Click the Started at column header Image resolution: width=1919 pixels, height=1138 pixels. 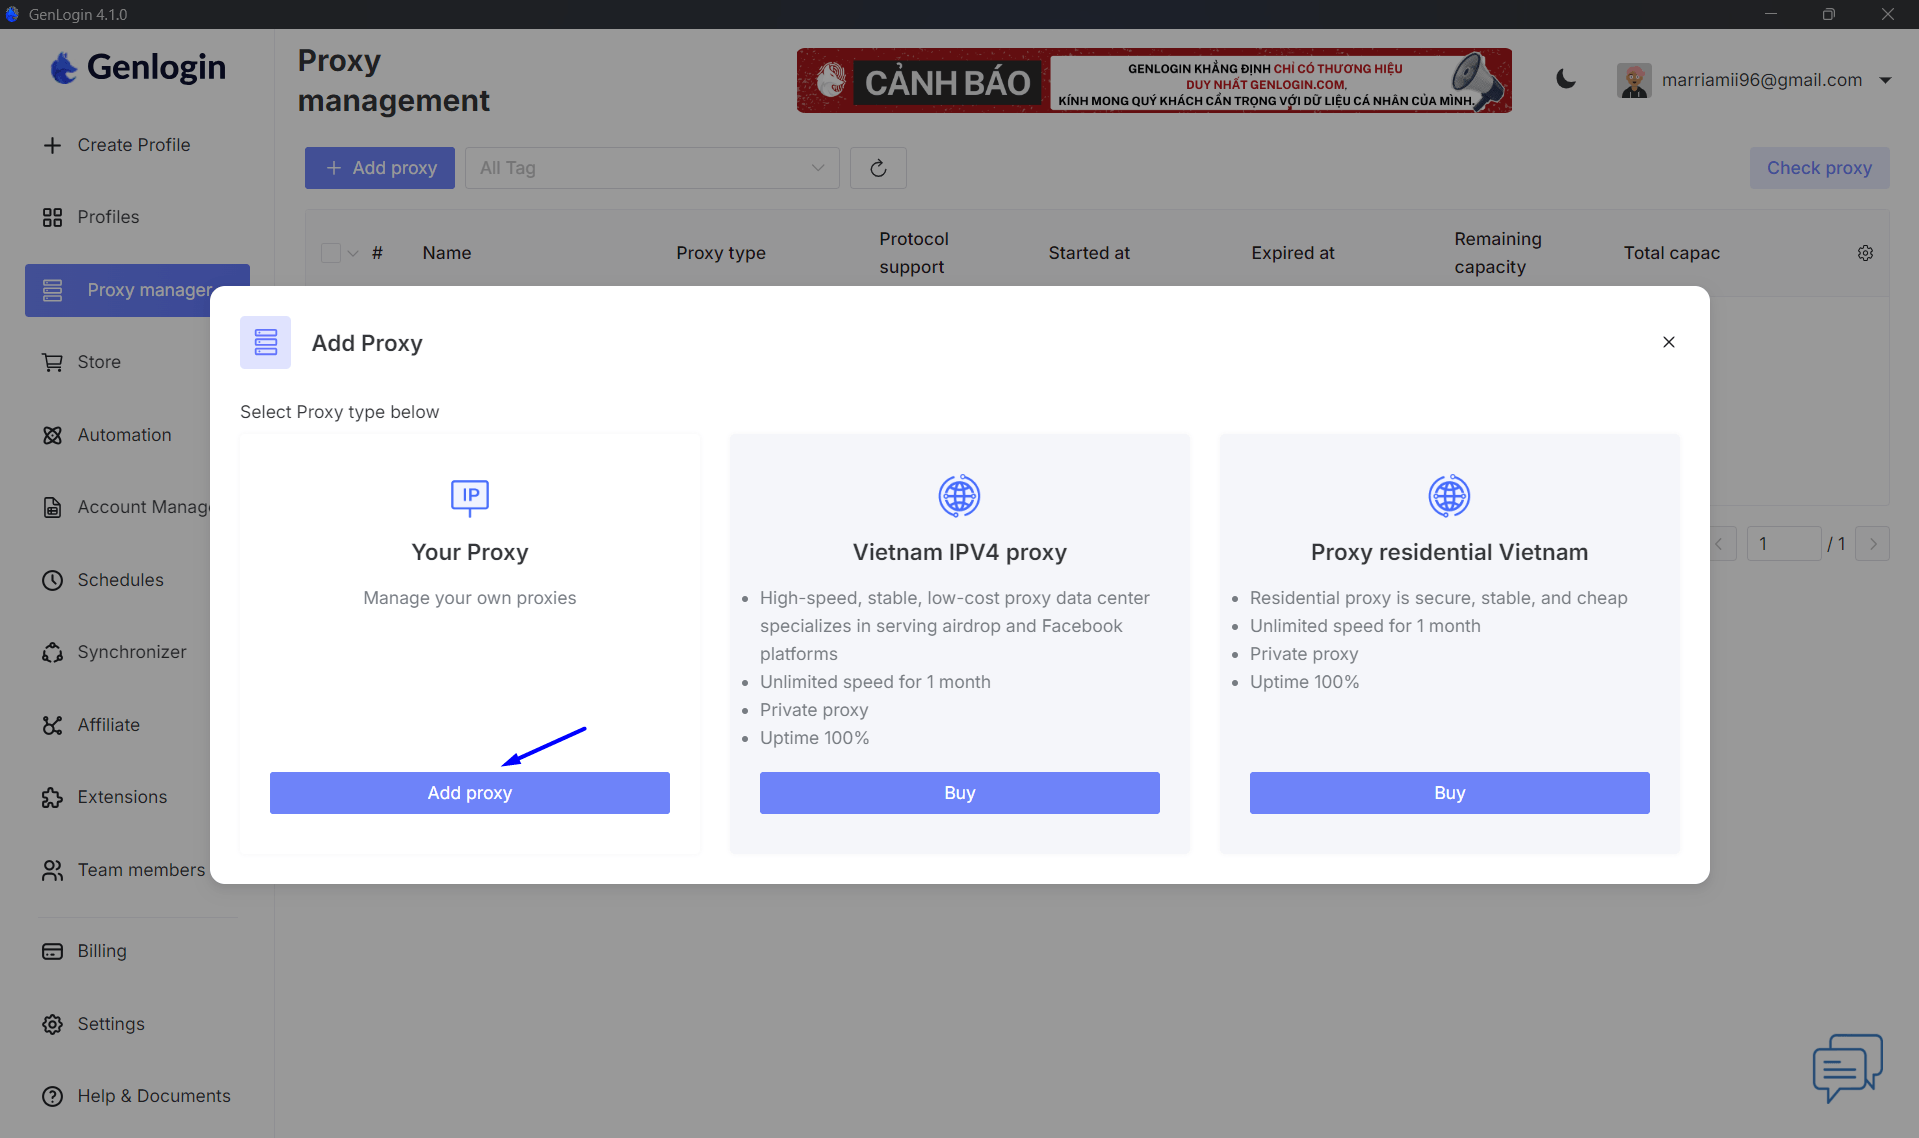tap(1089, 253)
